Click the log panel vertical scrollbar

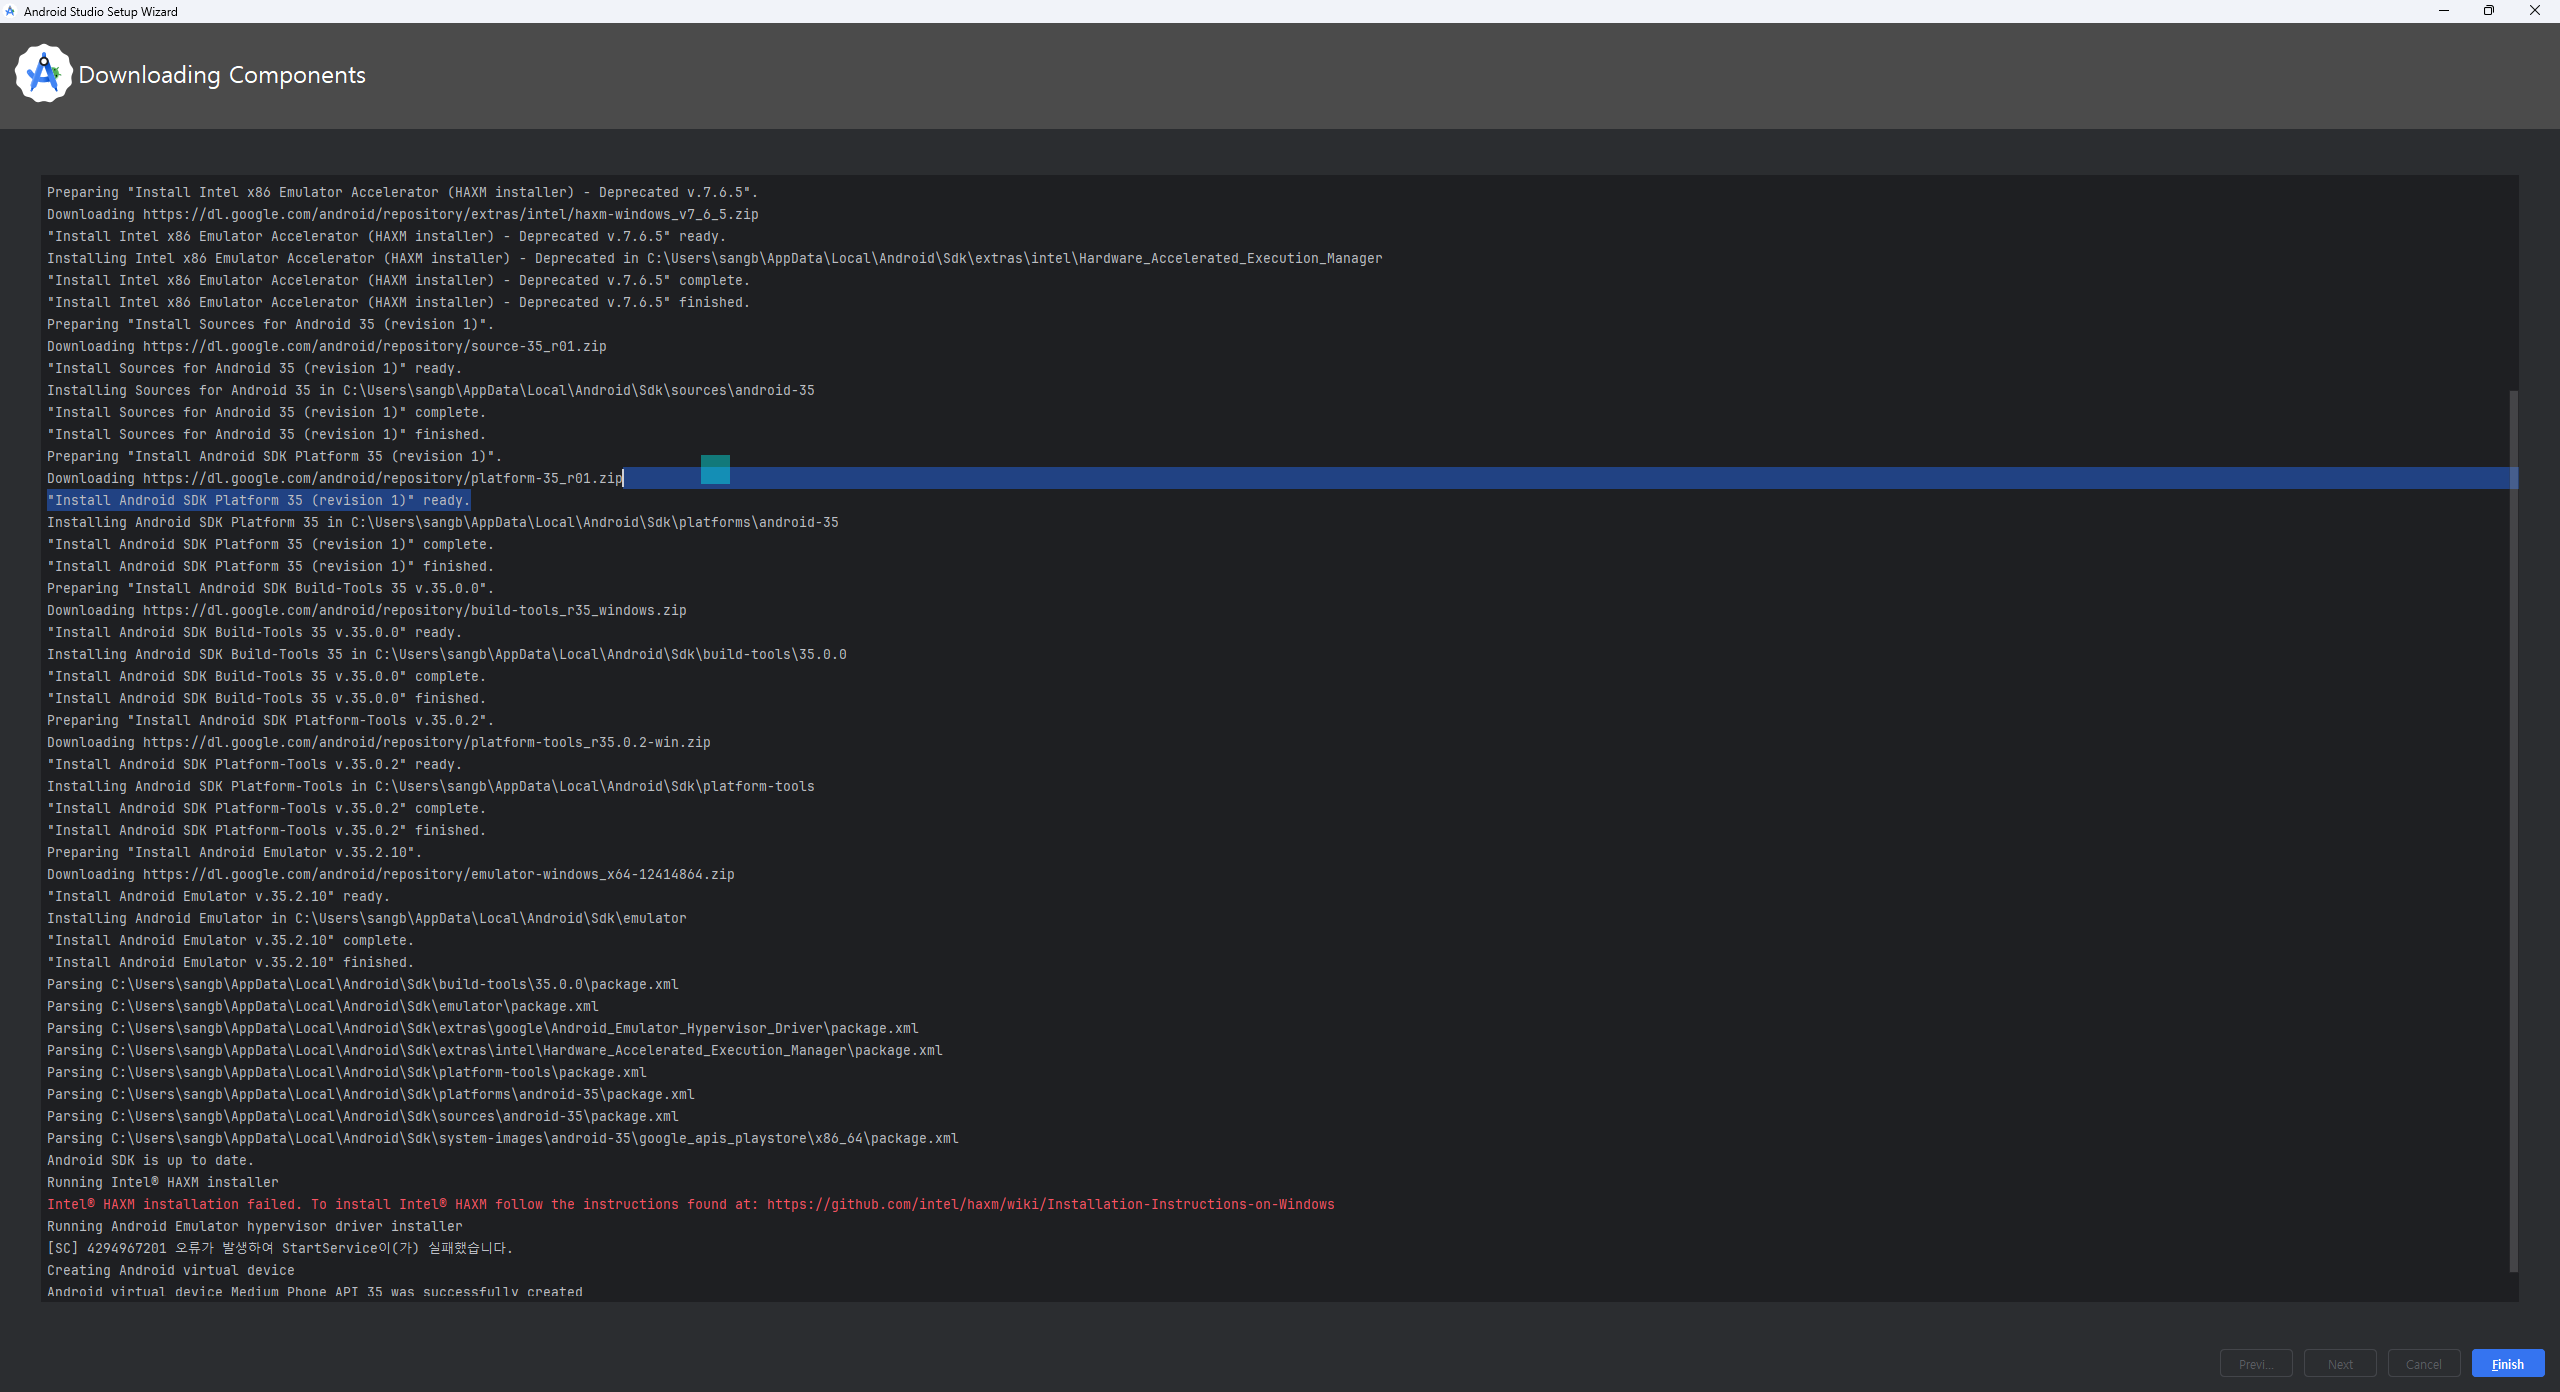coord(2513,830)
